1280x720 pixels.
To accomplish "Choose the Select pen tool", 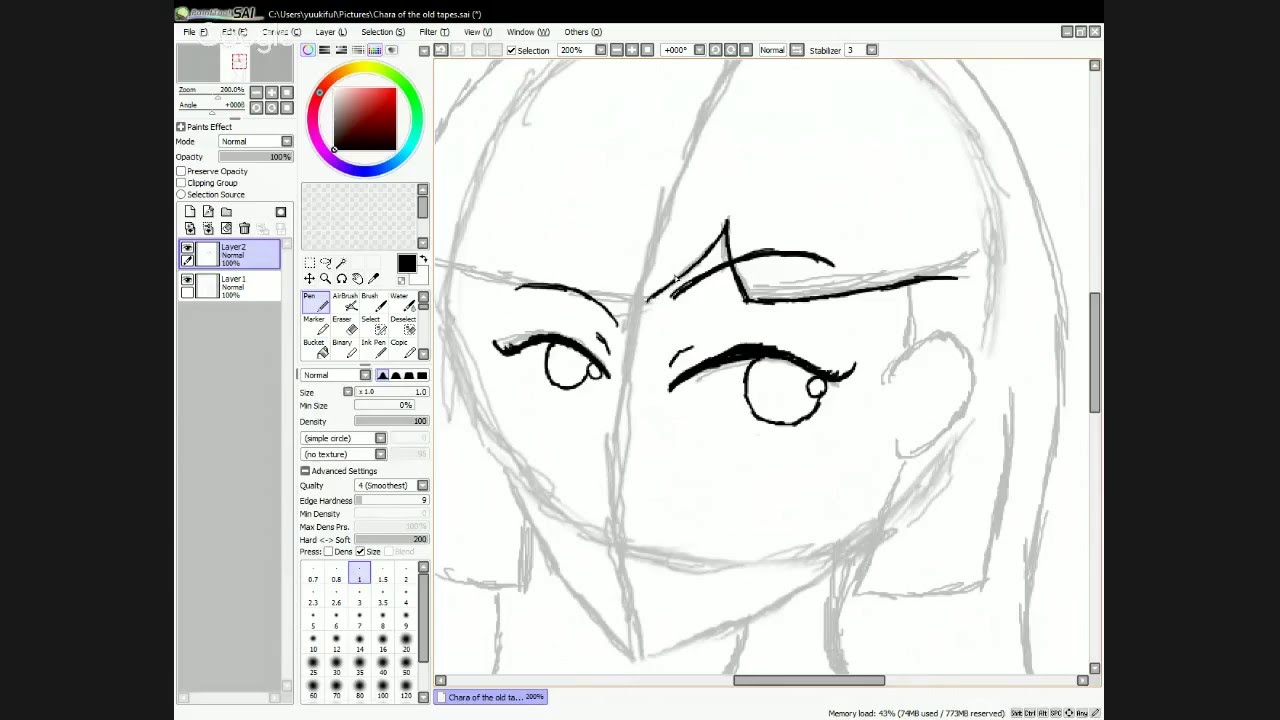I will click(x=372, y=326).
